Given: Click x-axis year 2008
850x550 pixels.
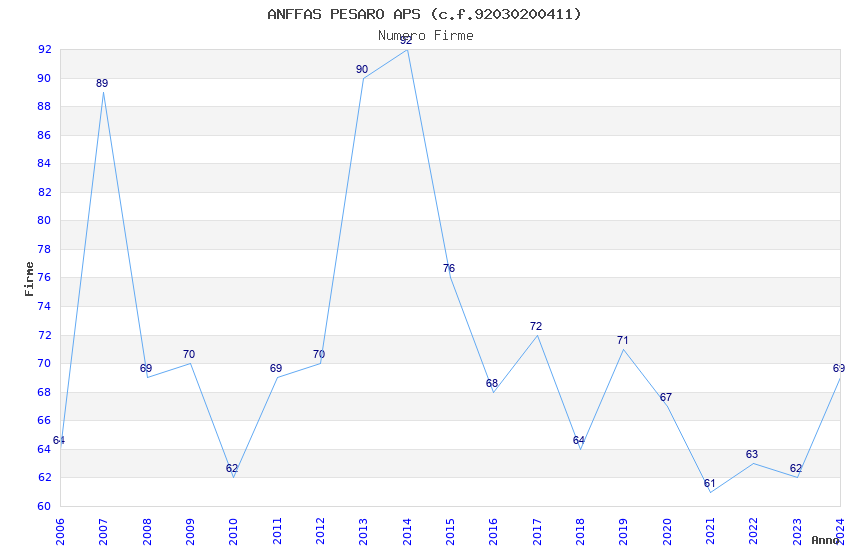Looking at the screenshot, I should pos(147,532).
